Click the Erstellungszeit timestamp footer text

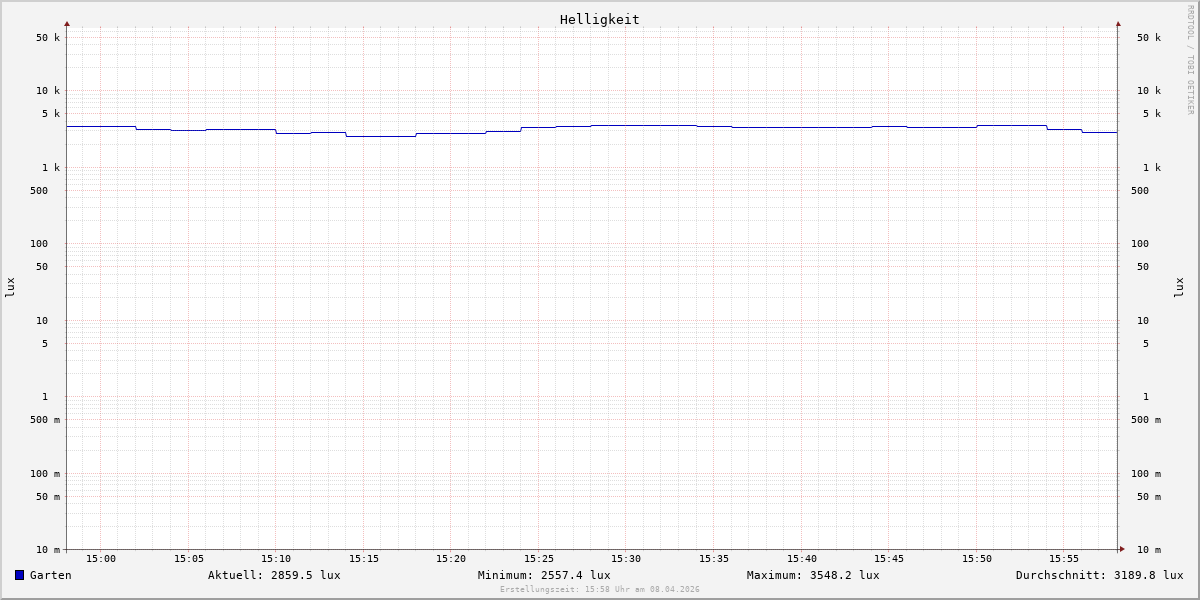point(600,589)
